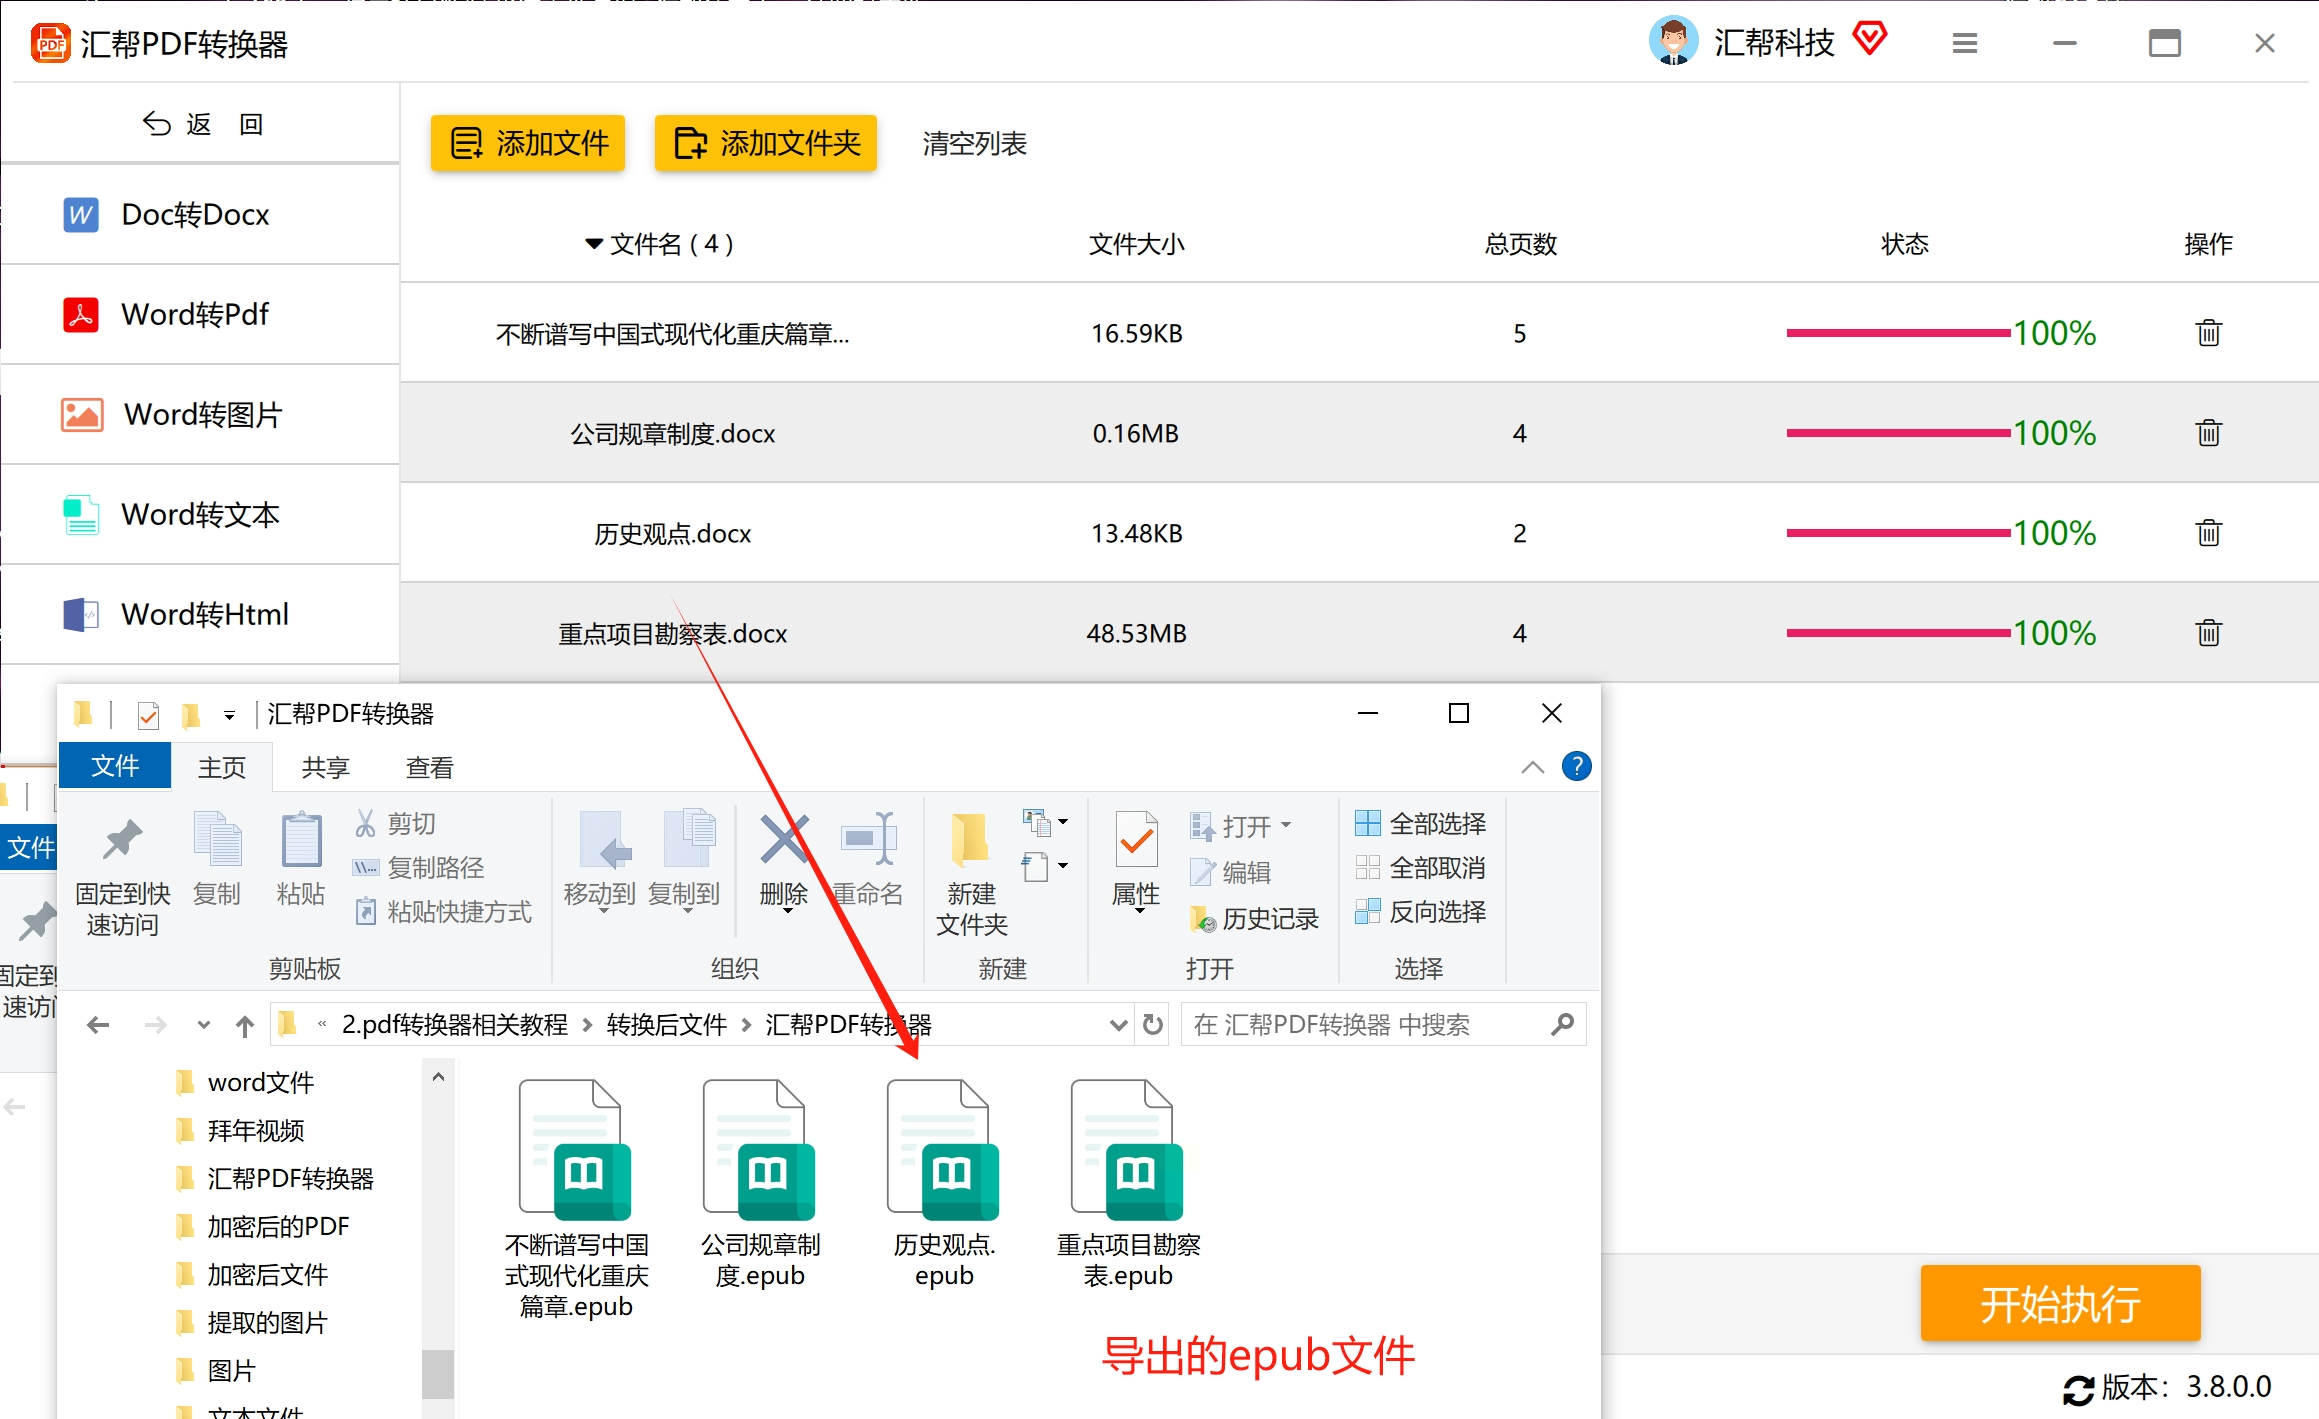Screen dimensions: 2319x1419
Task: Expand the address bar path dropdown
Action: [x=1118, y=1025]
